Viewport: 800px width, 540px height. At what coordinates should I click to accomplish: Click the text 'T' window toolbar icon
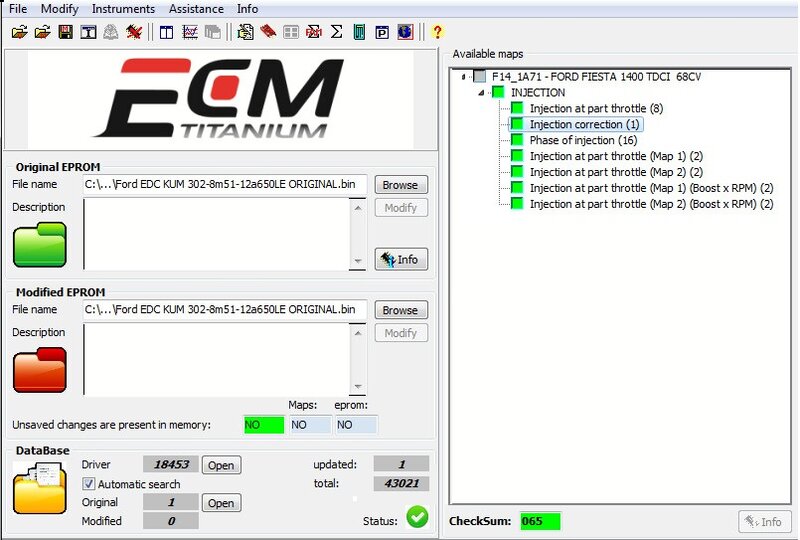tap(88, 33)
